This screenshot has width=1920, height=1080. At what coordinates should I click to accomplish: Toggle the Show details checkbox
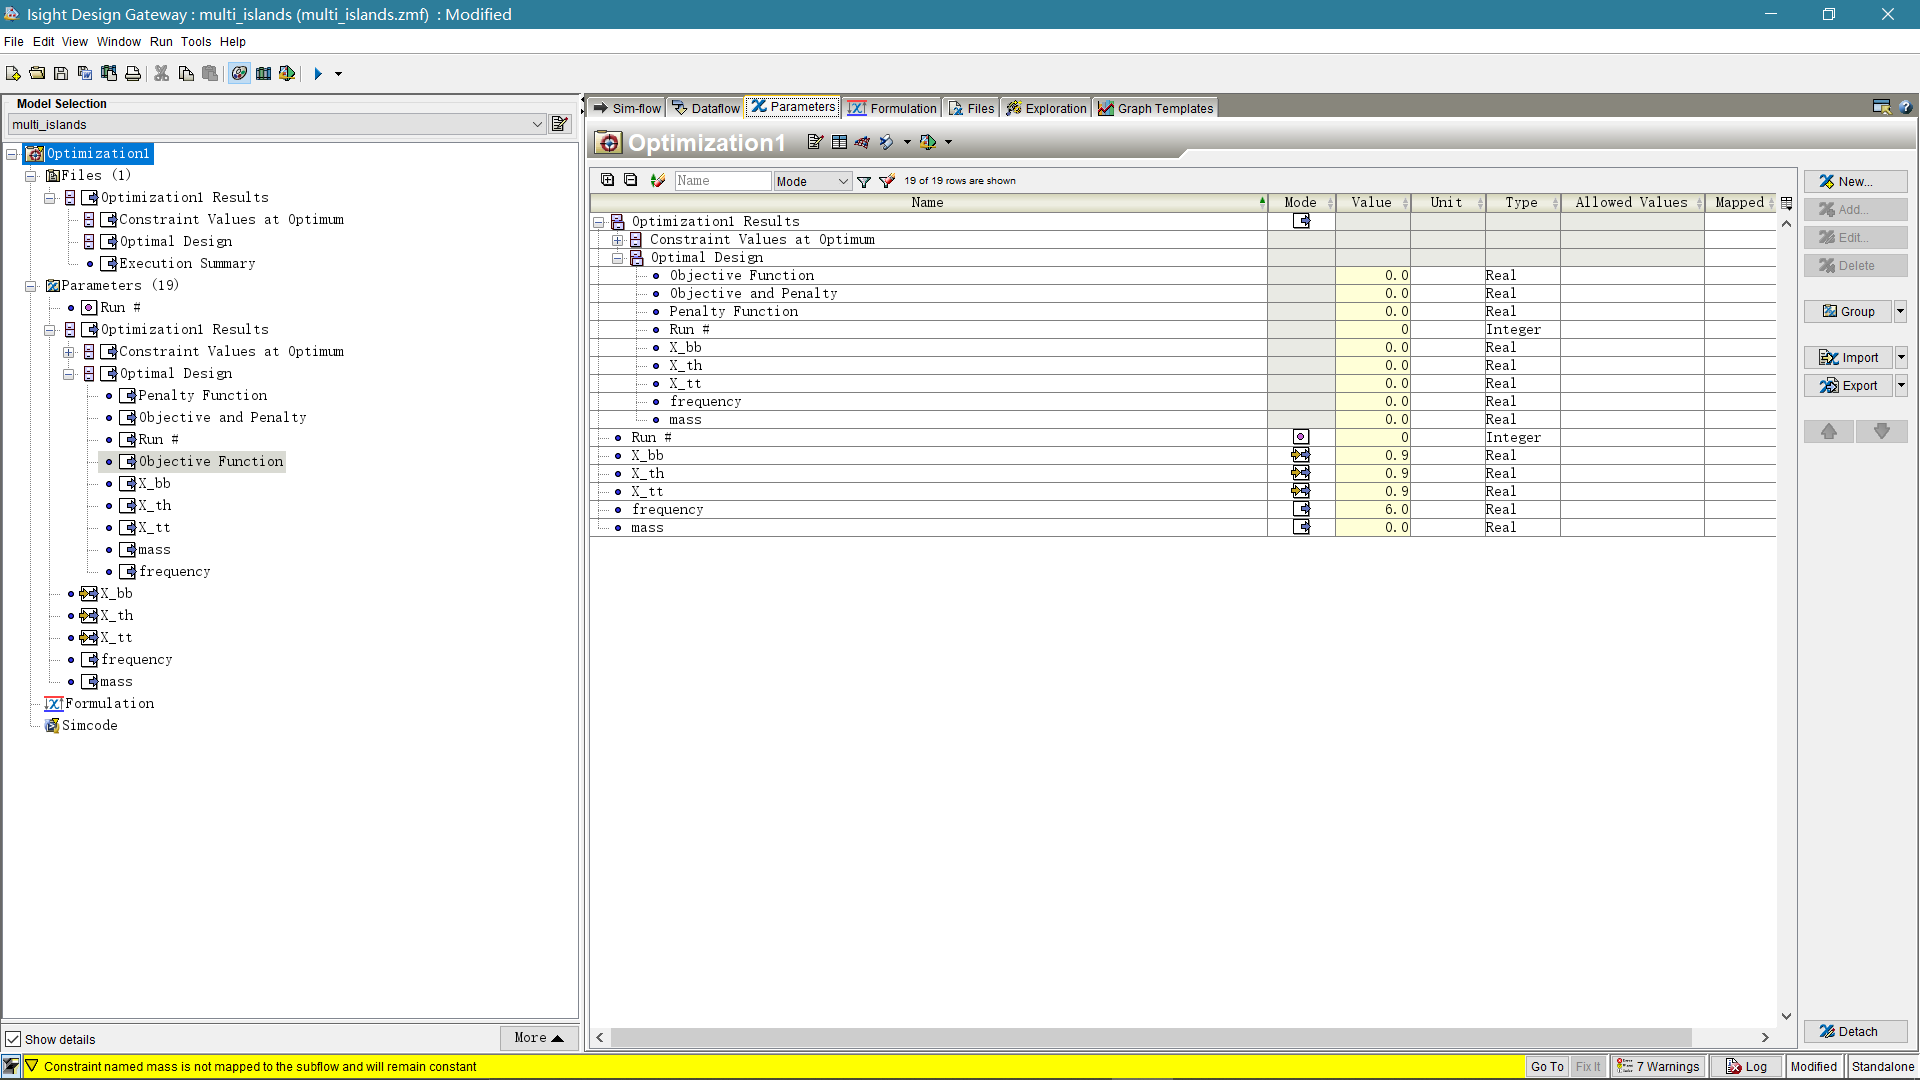click(14, 1039)
